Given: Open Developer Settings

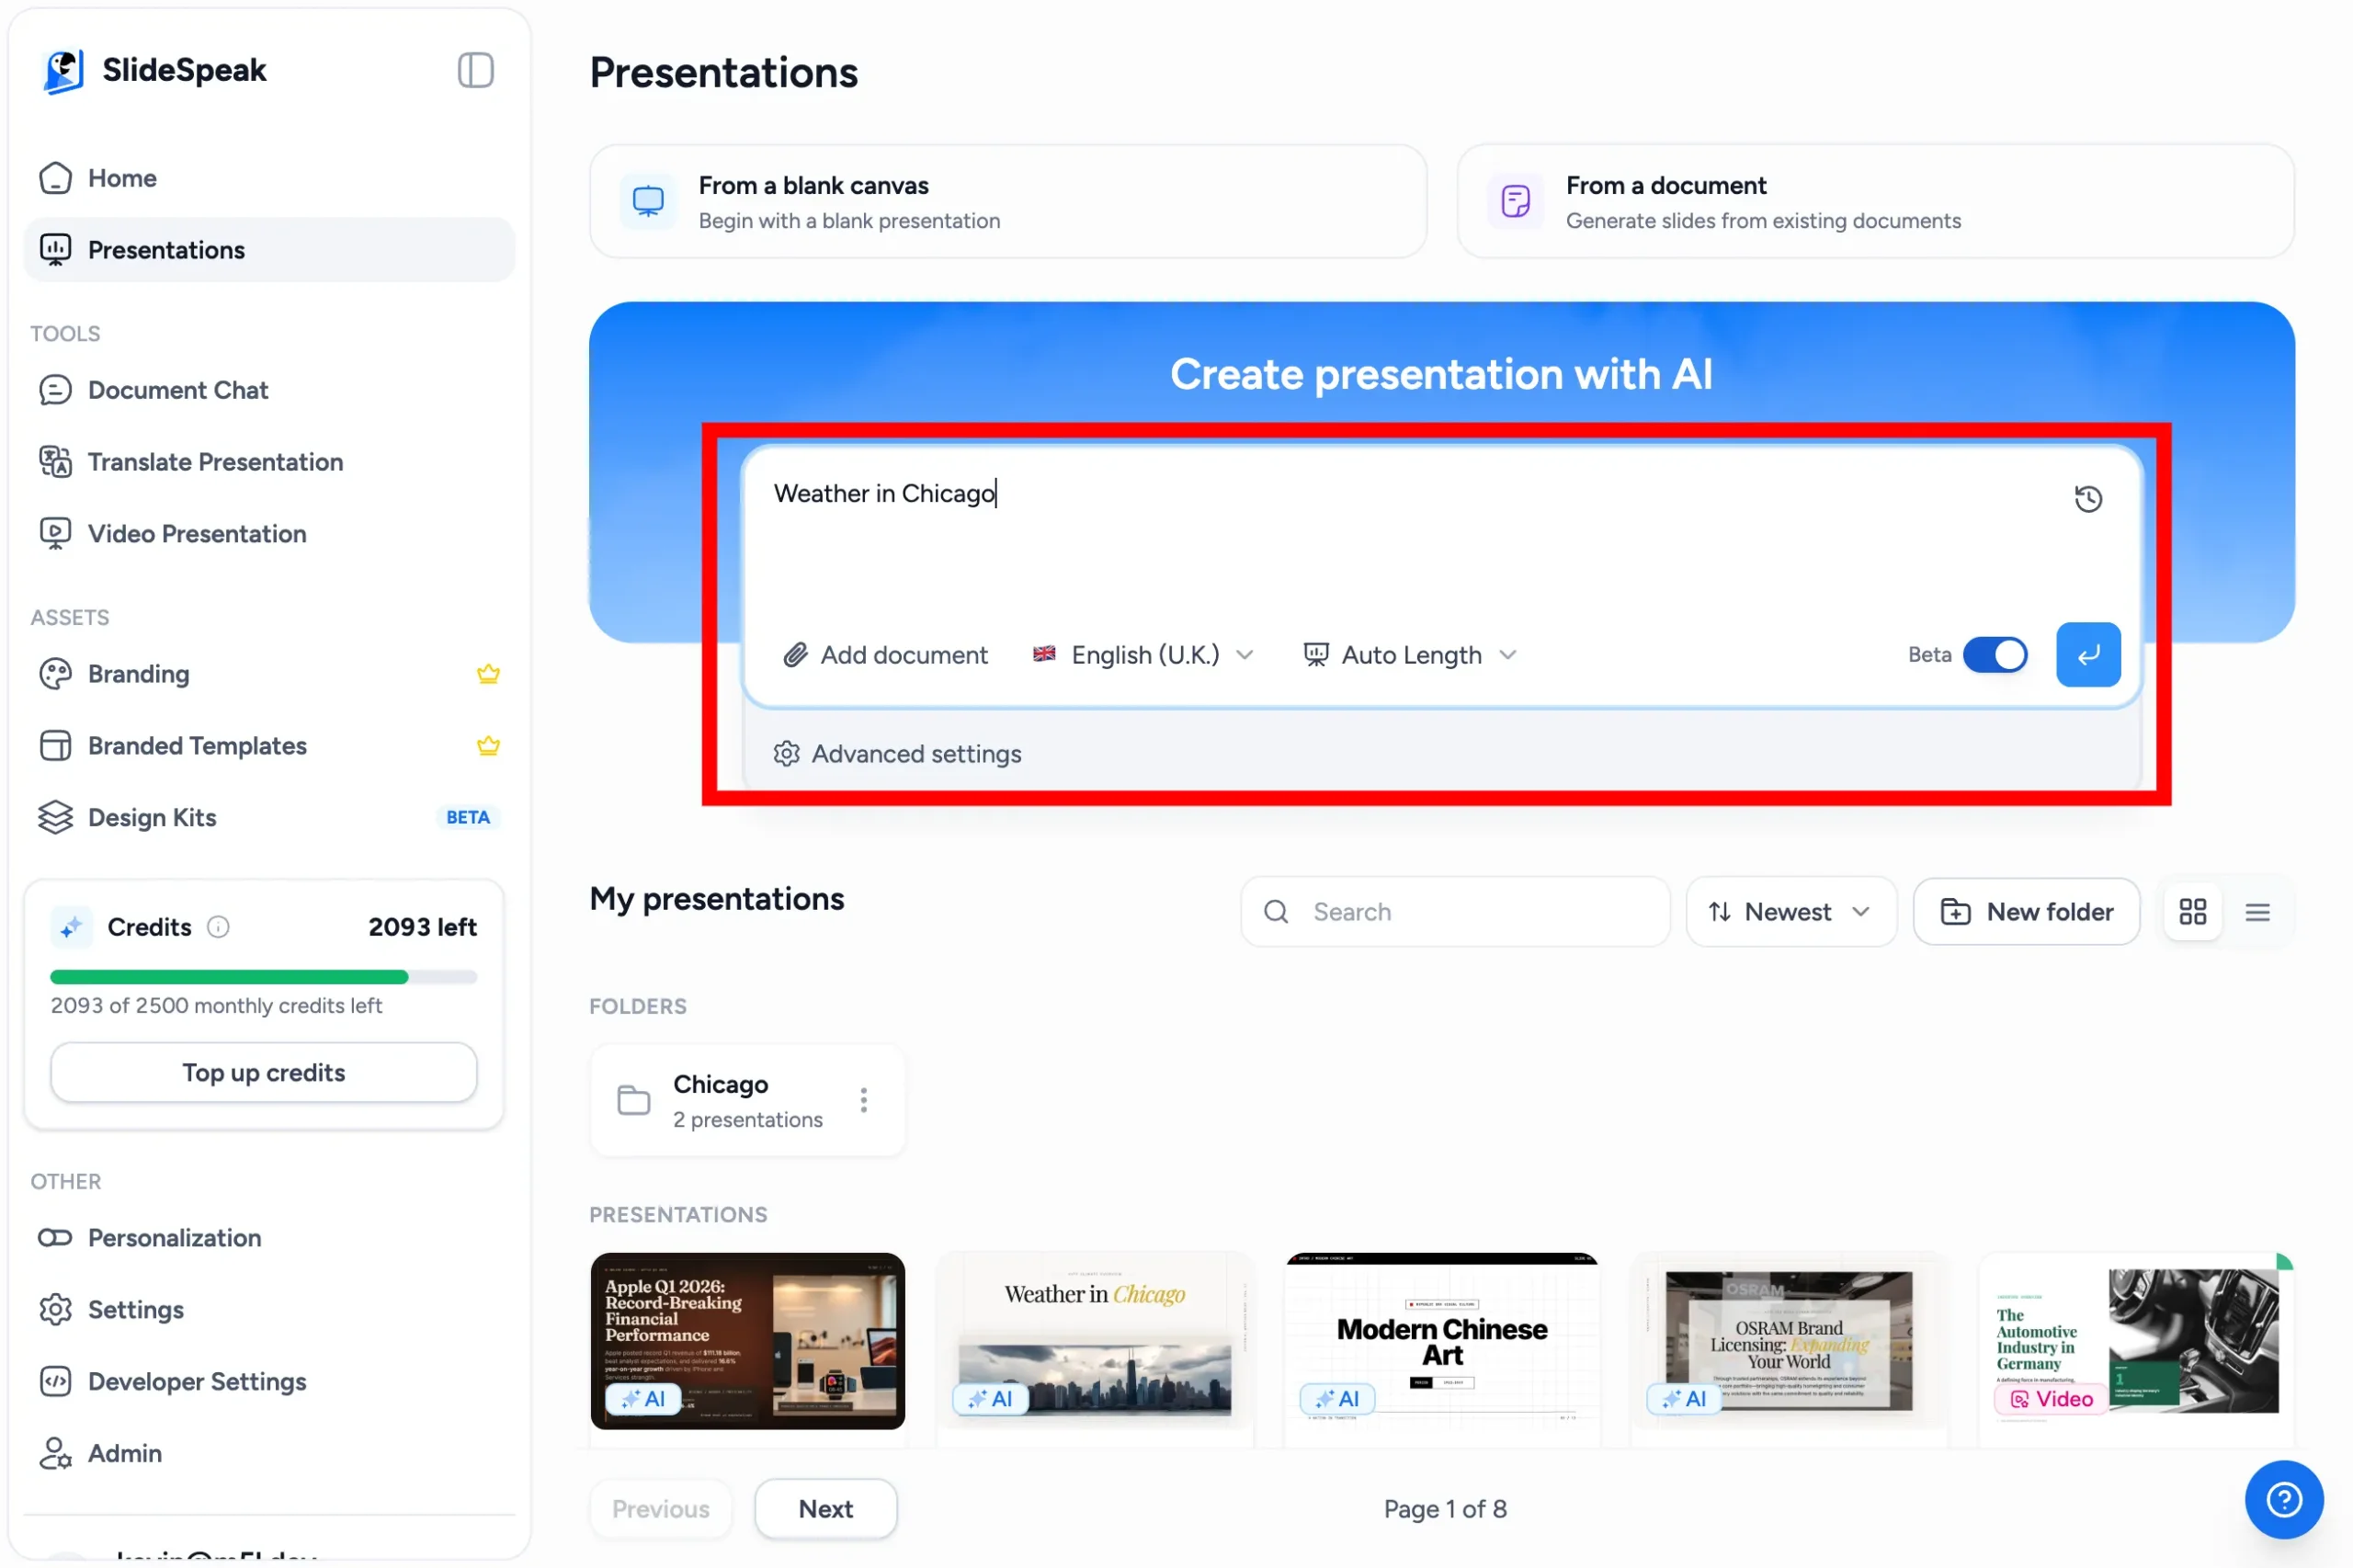Looking at the screenshot, I should click(269, 1382).
